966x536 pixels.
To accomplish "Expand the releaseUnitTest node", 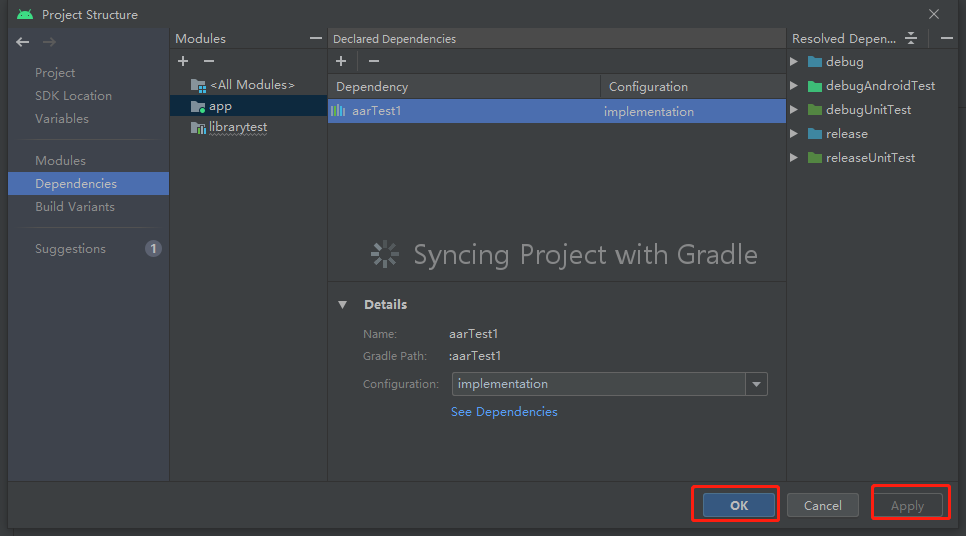I will pos(794,158).
